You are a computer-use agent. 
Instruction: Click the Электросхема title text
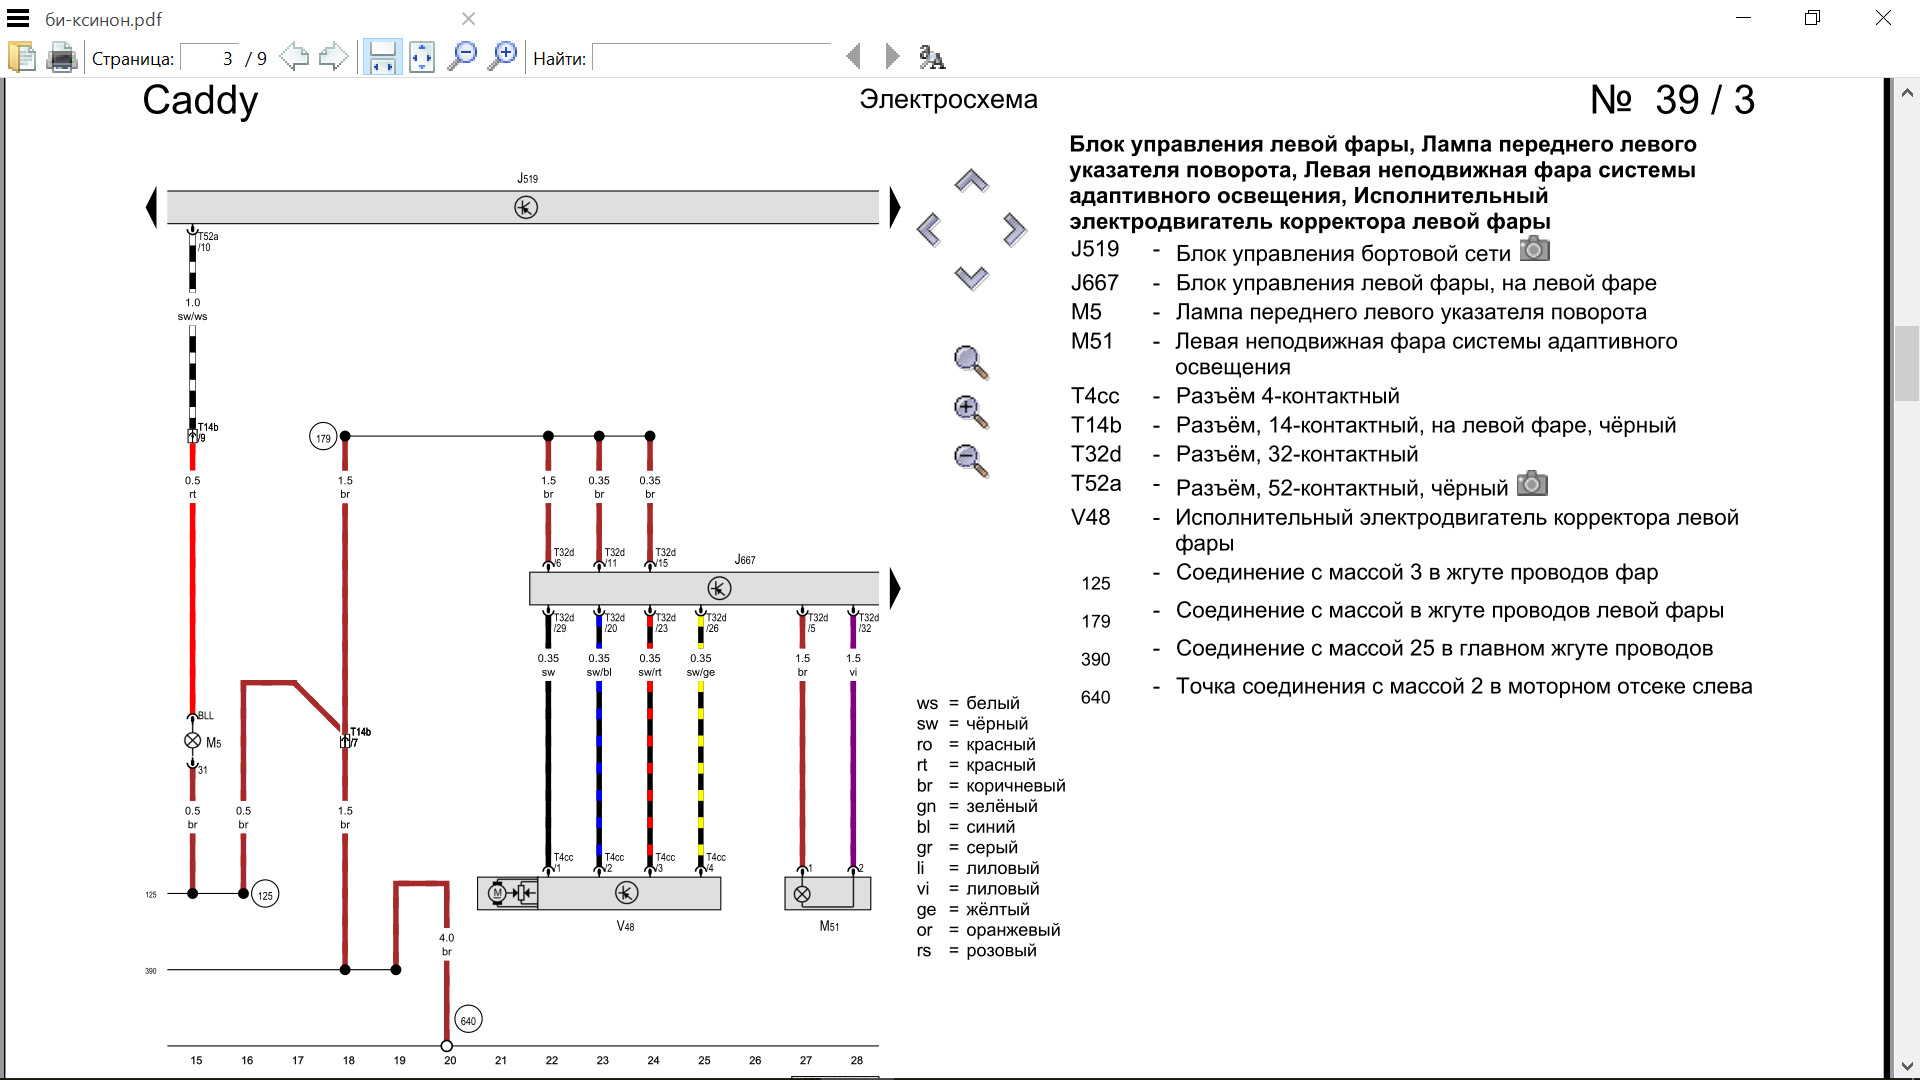point(948,99)
